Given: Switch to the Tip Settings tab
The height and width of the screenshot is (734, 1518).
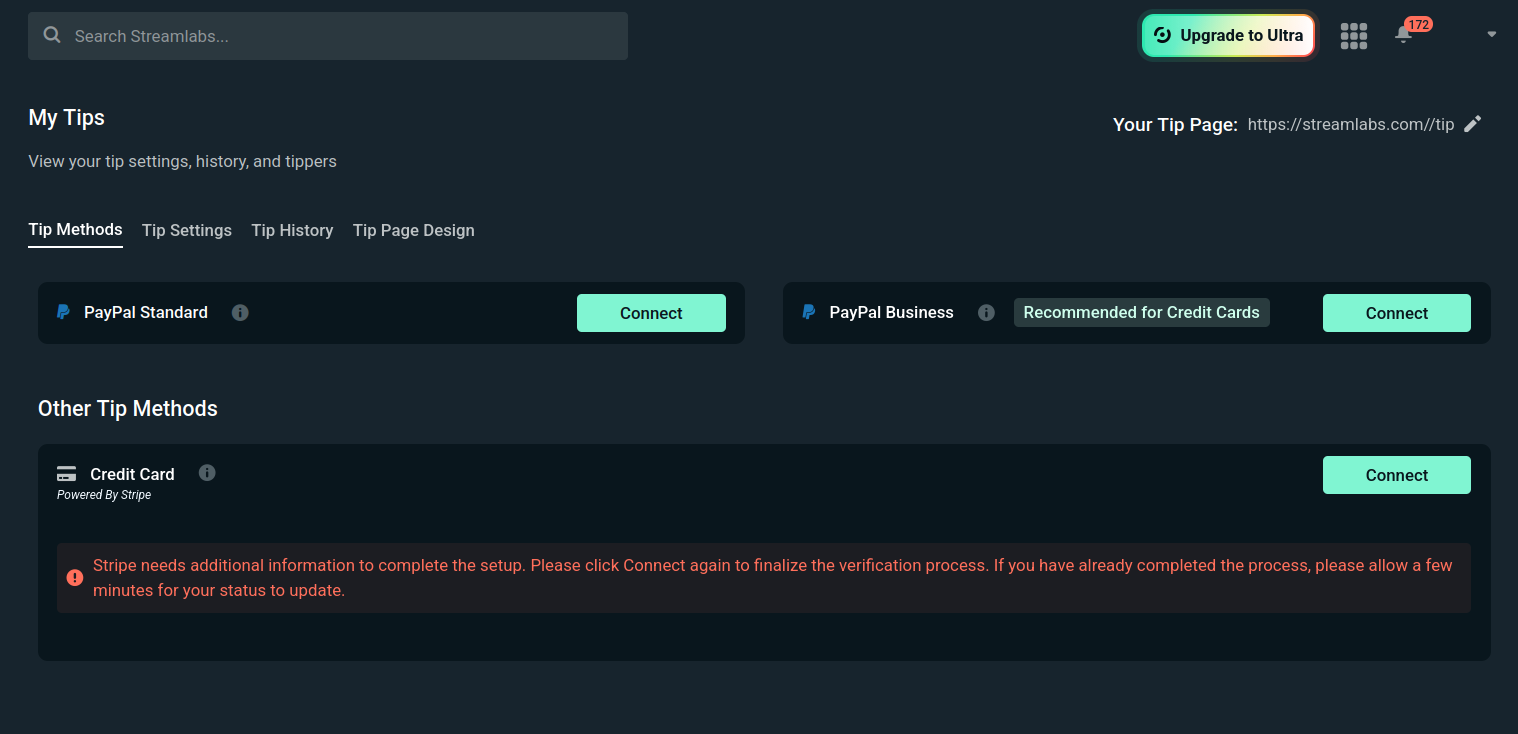Looking at the screenshot, I should [x=186, y=230].
